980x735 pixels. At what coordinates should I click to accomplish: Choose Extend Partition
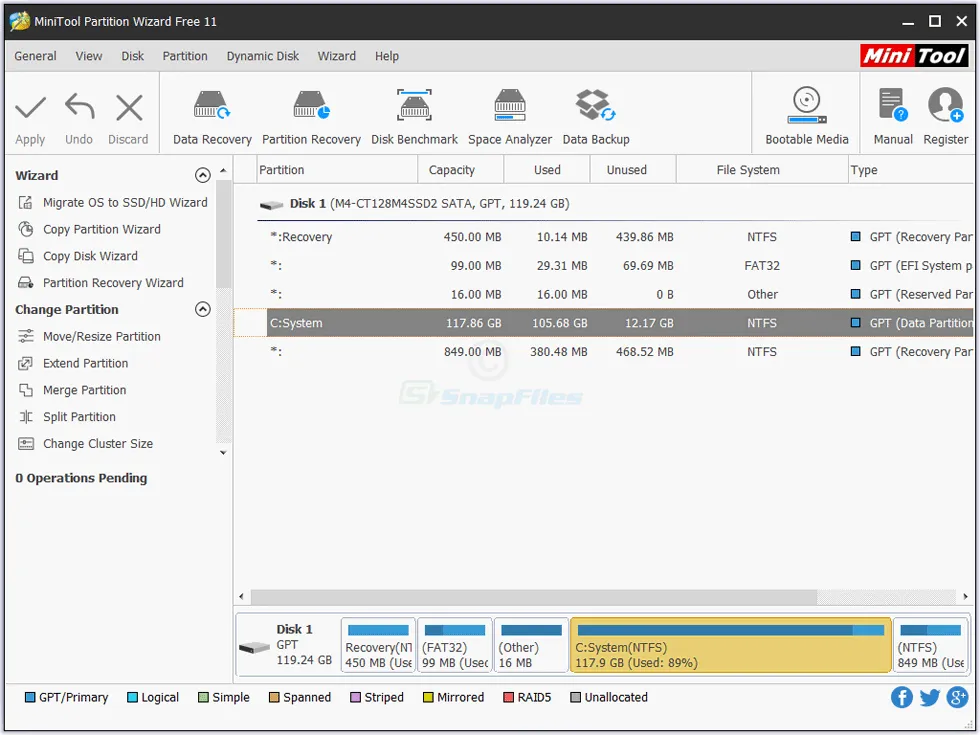(73, 364)
